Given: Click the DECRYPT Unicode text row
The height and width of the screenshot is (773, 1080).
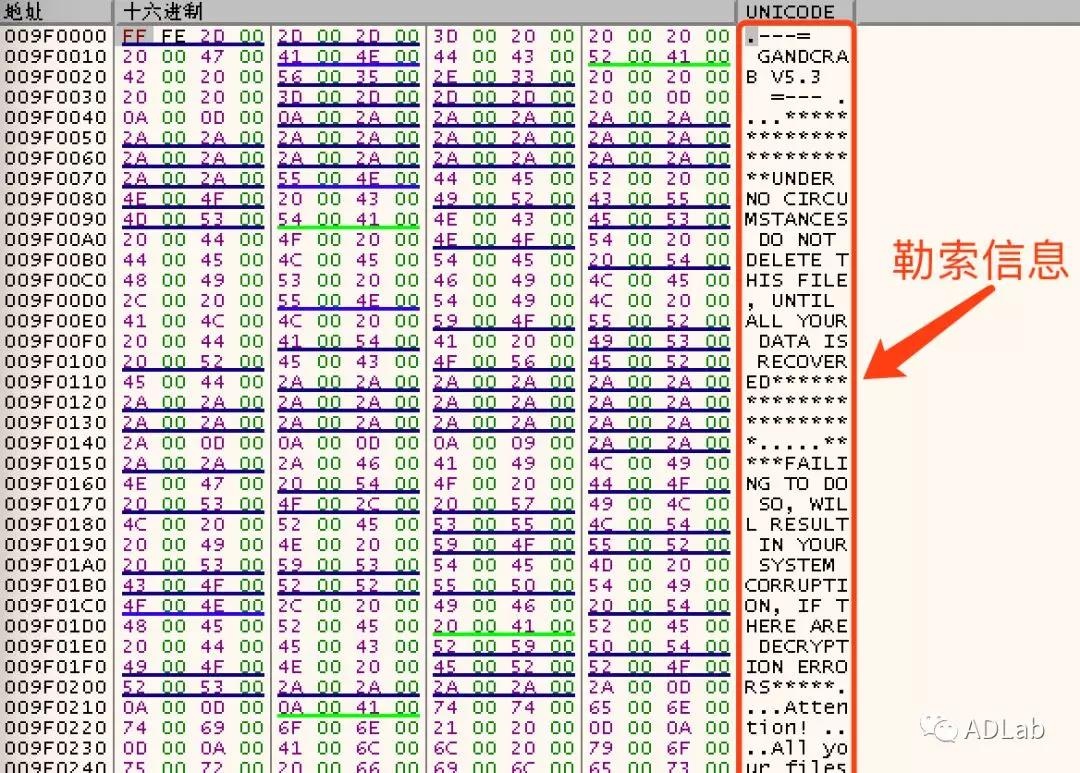Looking at the screenshot, I should [802, 646].
